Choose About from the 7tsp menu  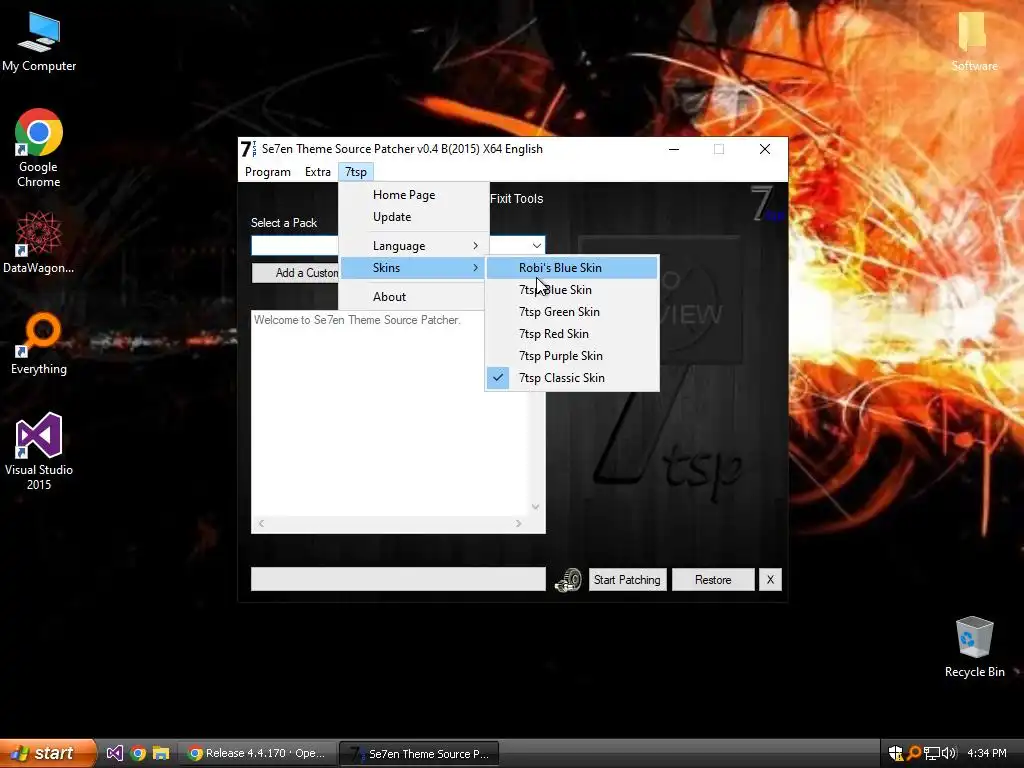[x=414, y=296]
